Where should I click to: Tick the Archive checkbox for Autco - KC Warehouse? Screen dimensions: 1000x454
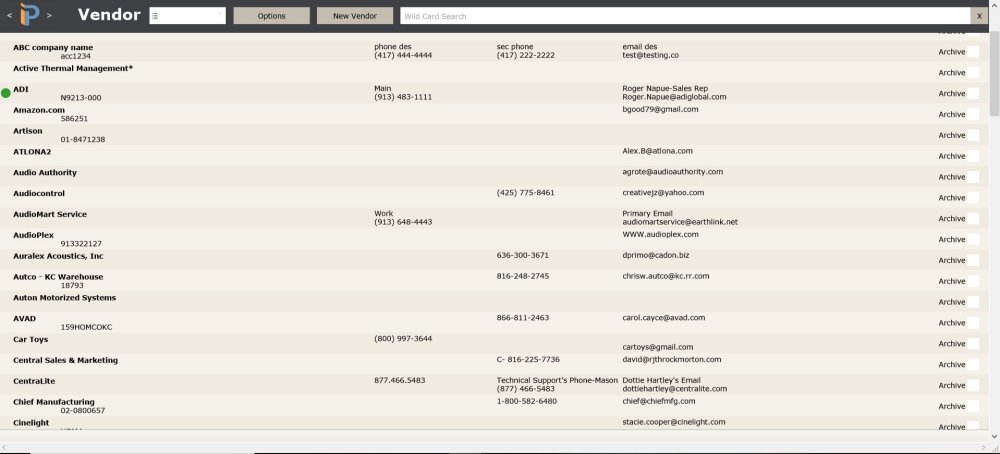[x=973, y=281]
